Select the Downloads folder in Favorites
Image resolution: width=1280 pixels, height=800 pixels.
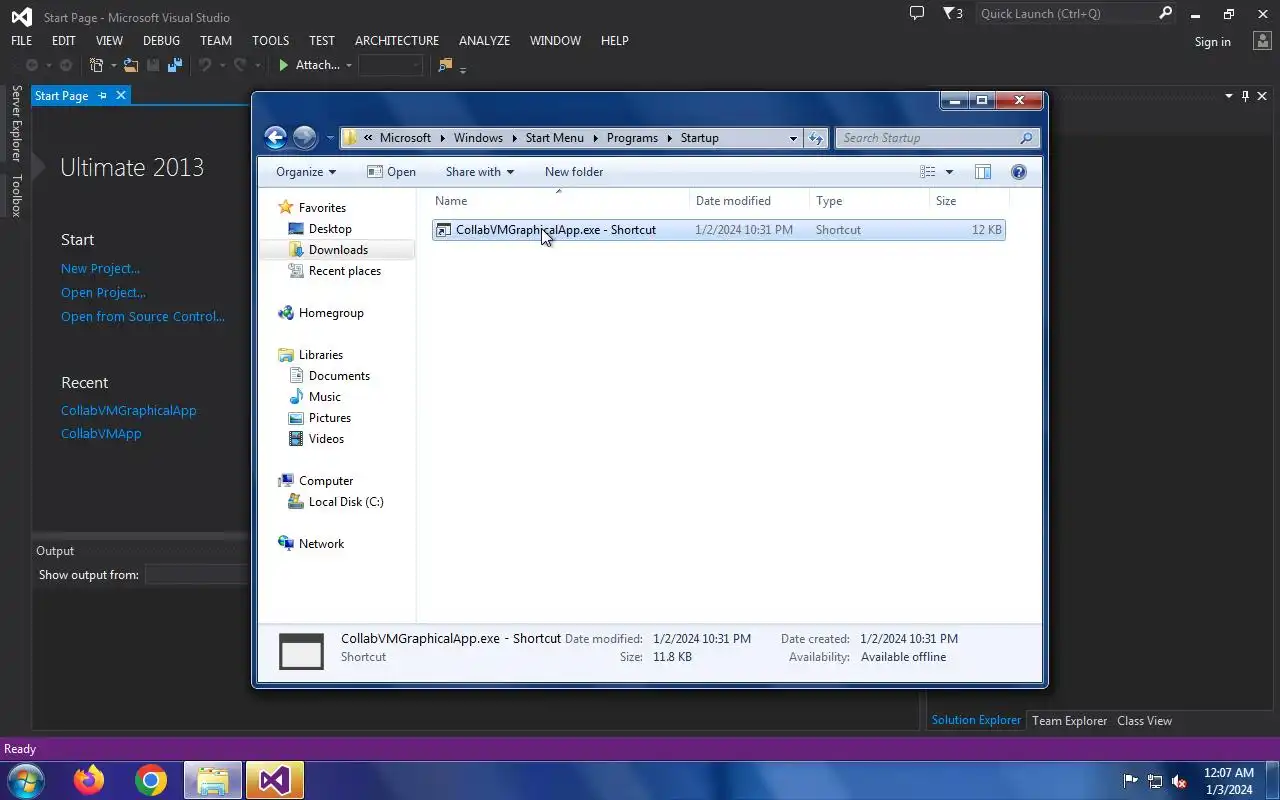coord(338,250)
